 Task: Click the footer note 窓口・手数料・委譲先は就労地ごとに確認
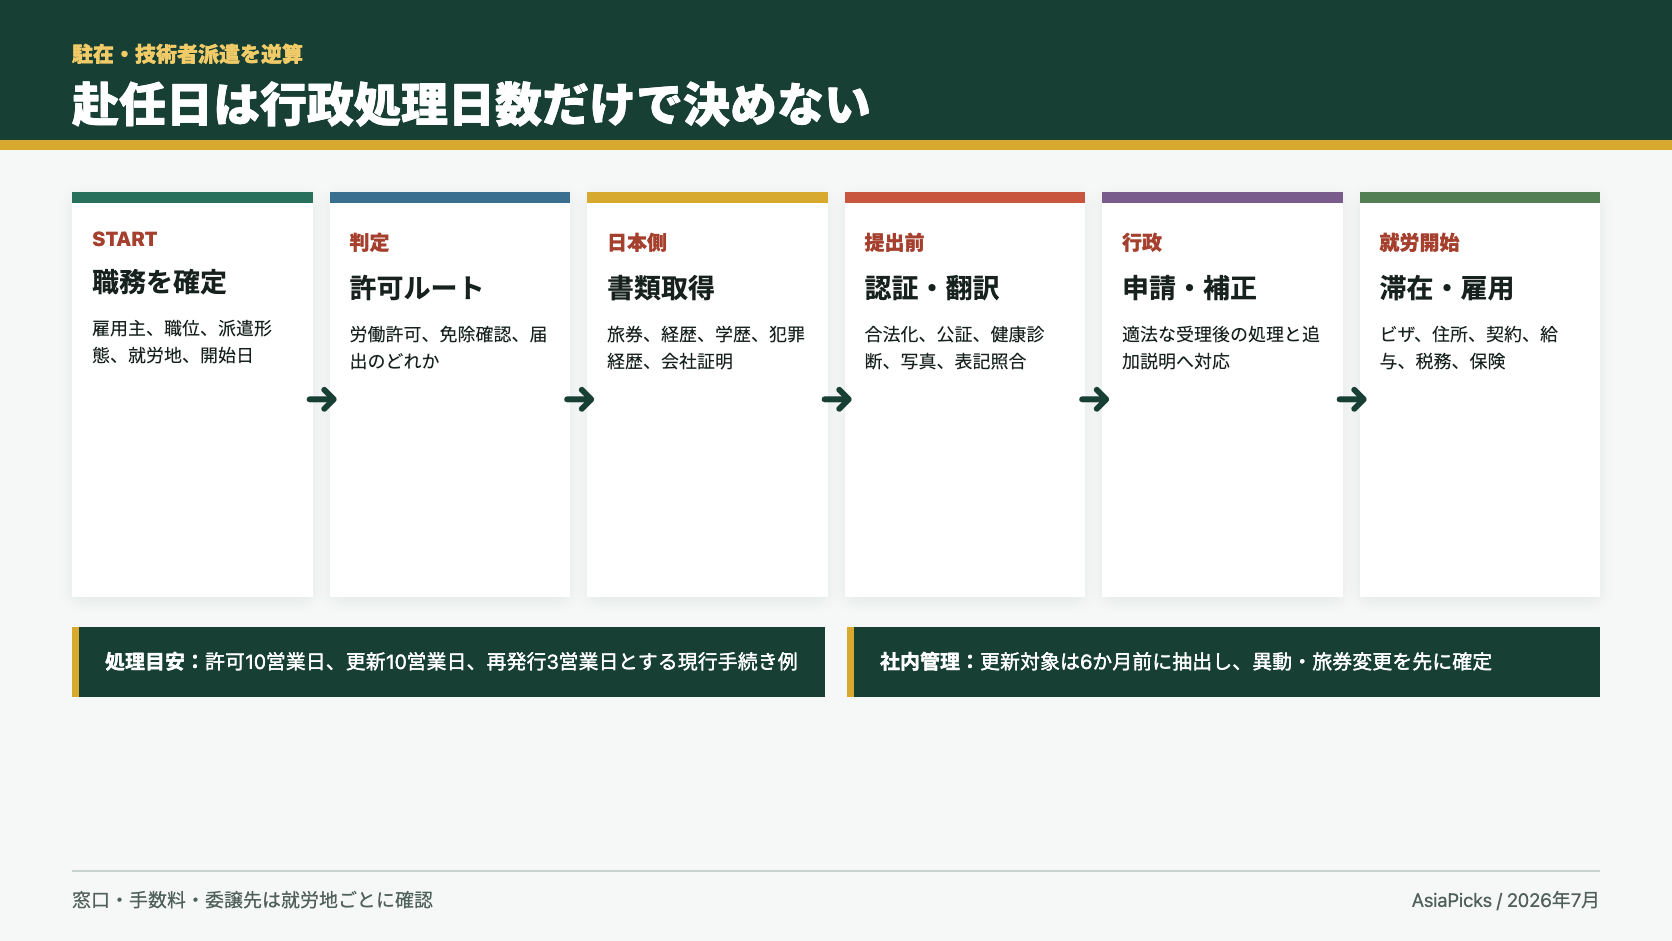click(x=252, y=900)
